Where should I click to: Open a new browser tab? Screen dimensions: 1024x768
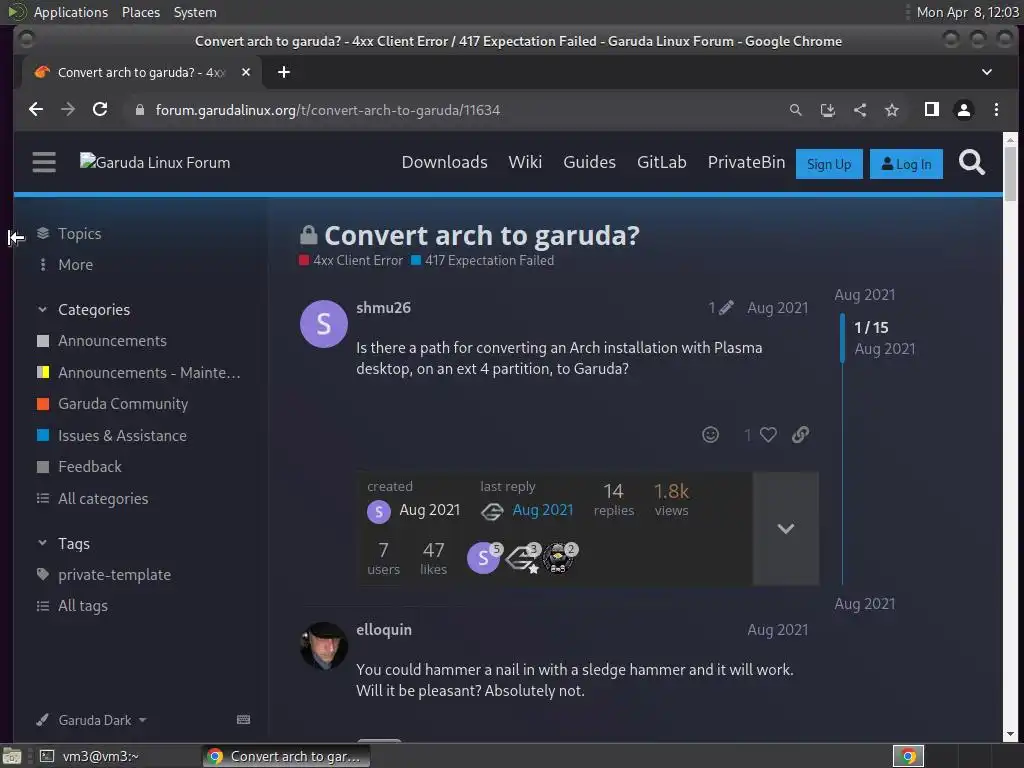[283, 72]
